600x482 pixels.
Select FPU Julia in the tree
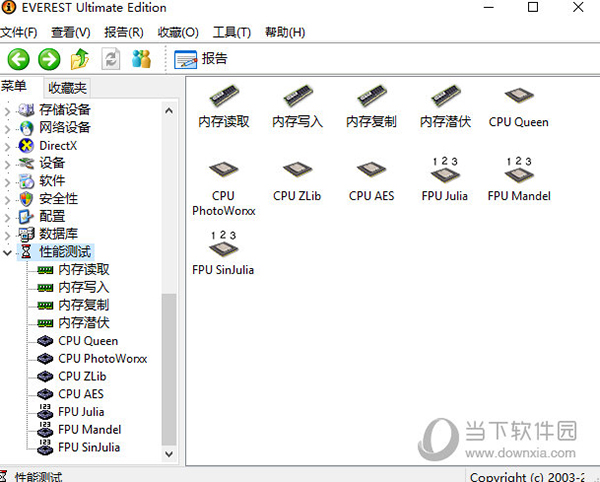point(81,412)
